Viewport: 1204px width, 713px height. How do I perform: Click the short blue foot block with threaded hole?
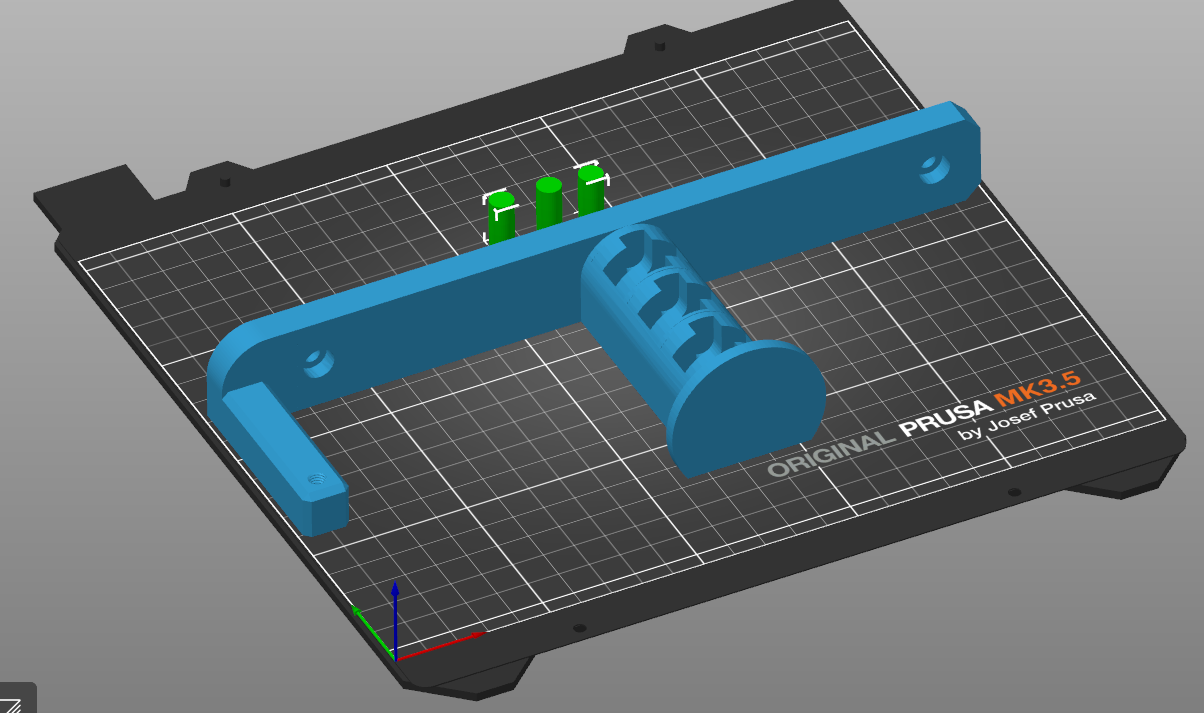(x=287, y=459)
